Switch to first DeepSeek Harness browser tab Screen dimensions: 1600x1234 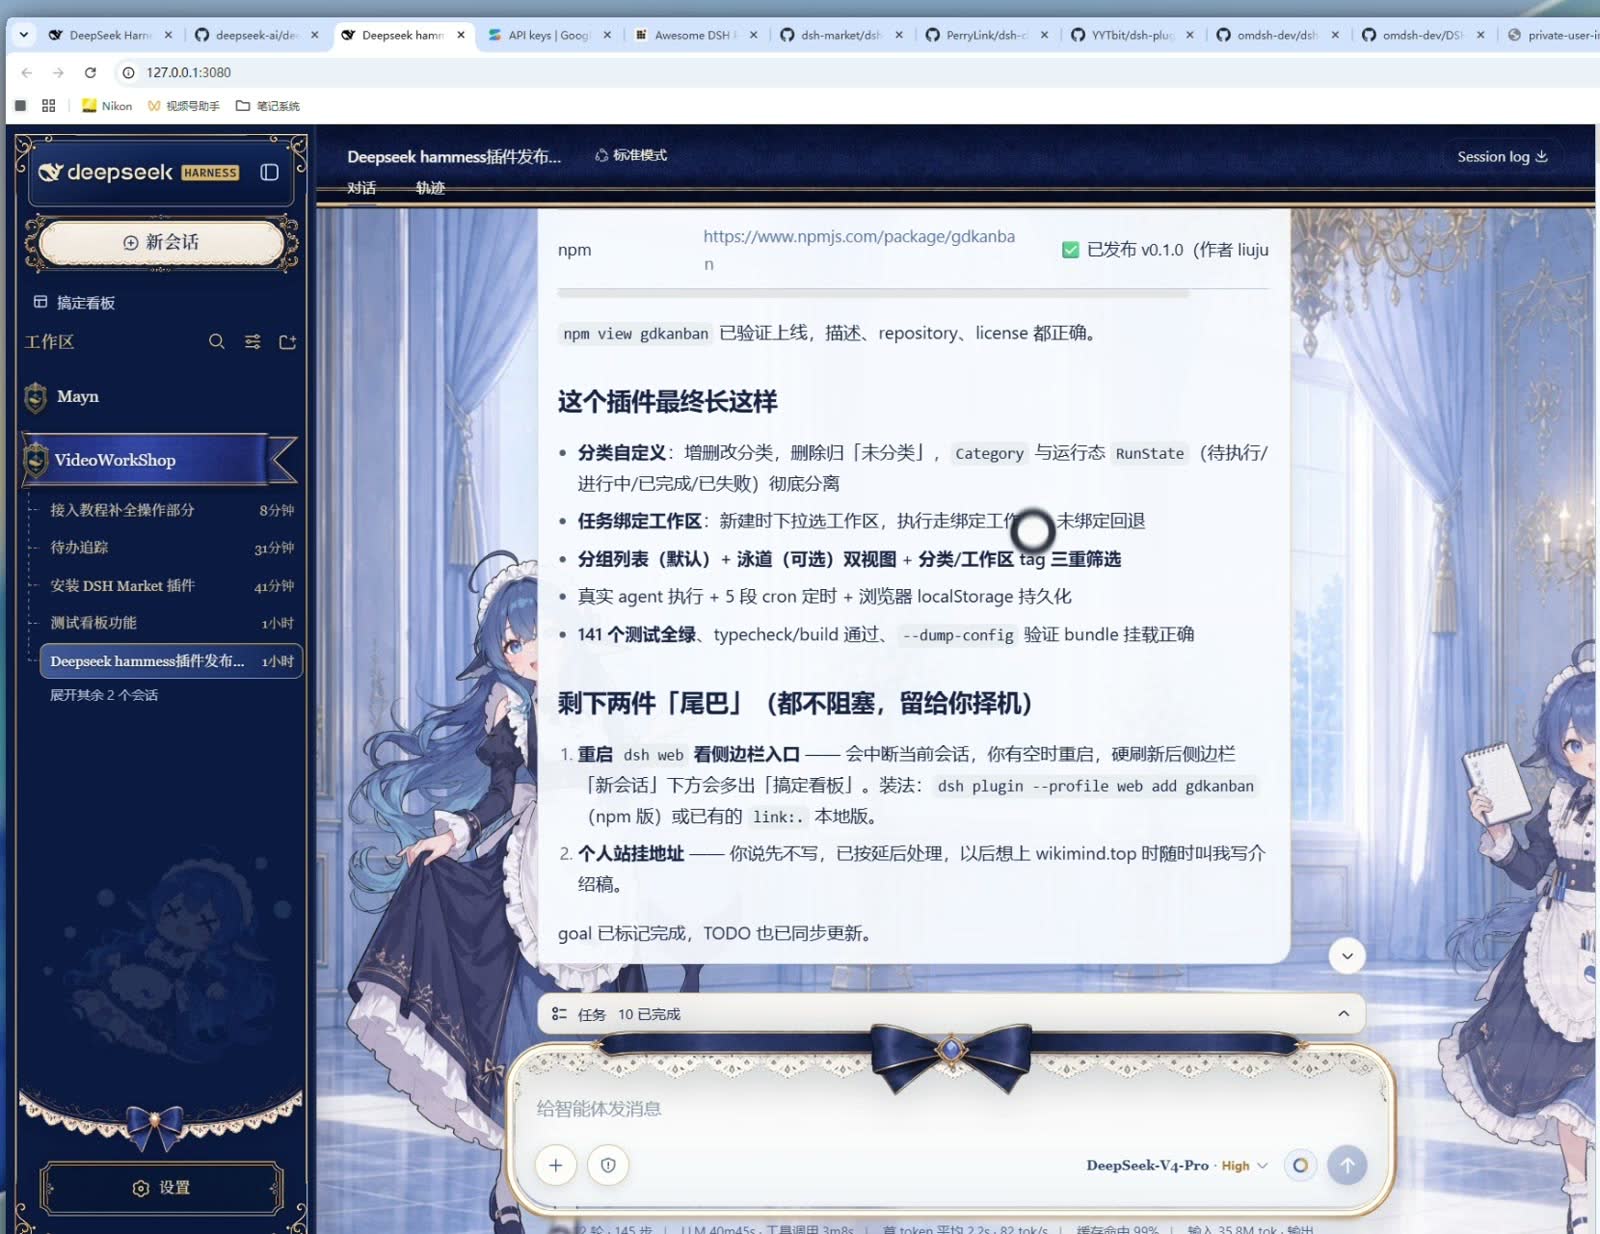tap(110, 34)
